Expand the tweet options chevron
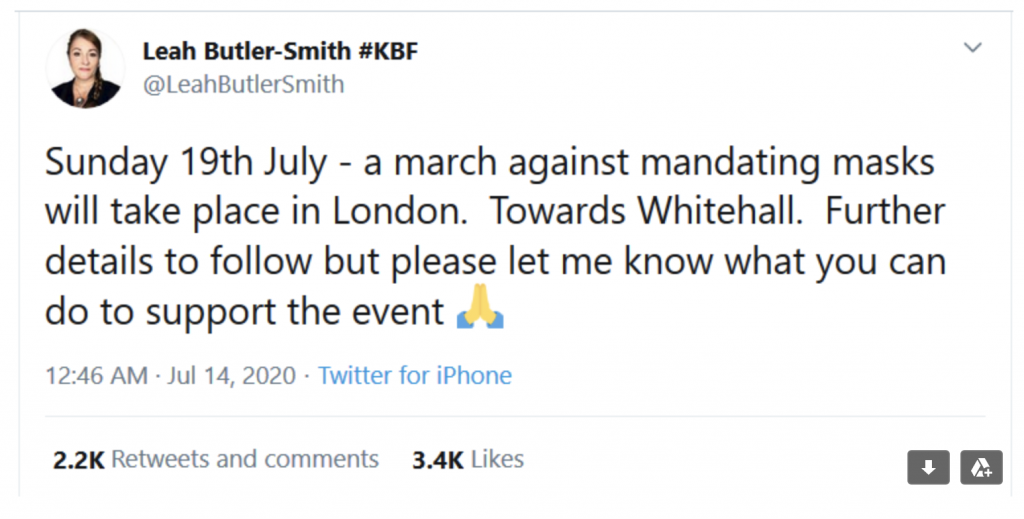Screen dimensions: 1024x519 (972, 48)
